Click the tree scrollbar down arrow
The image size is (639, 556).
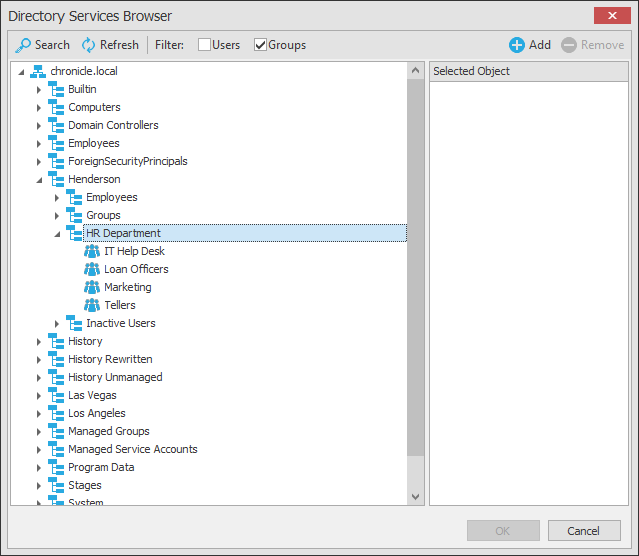tap(415, 496)
